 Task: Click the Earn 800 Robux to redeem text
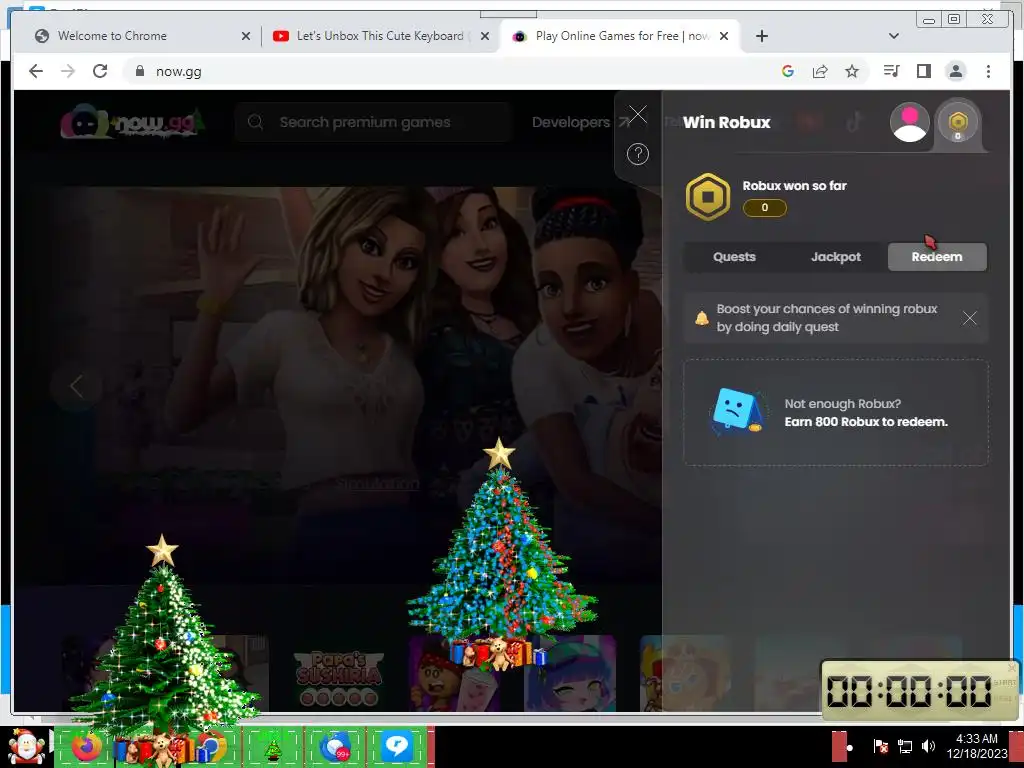866,422
